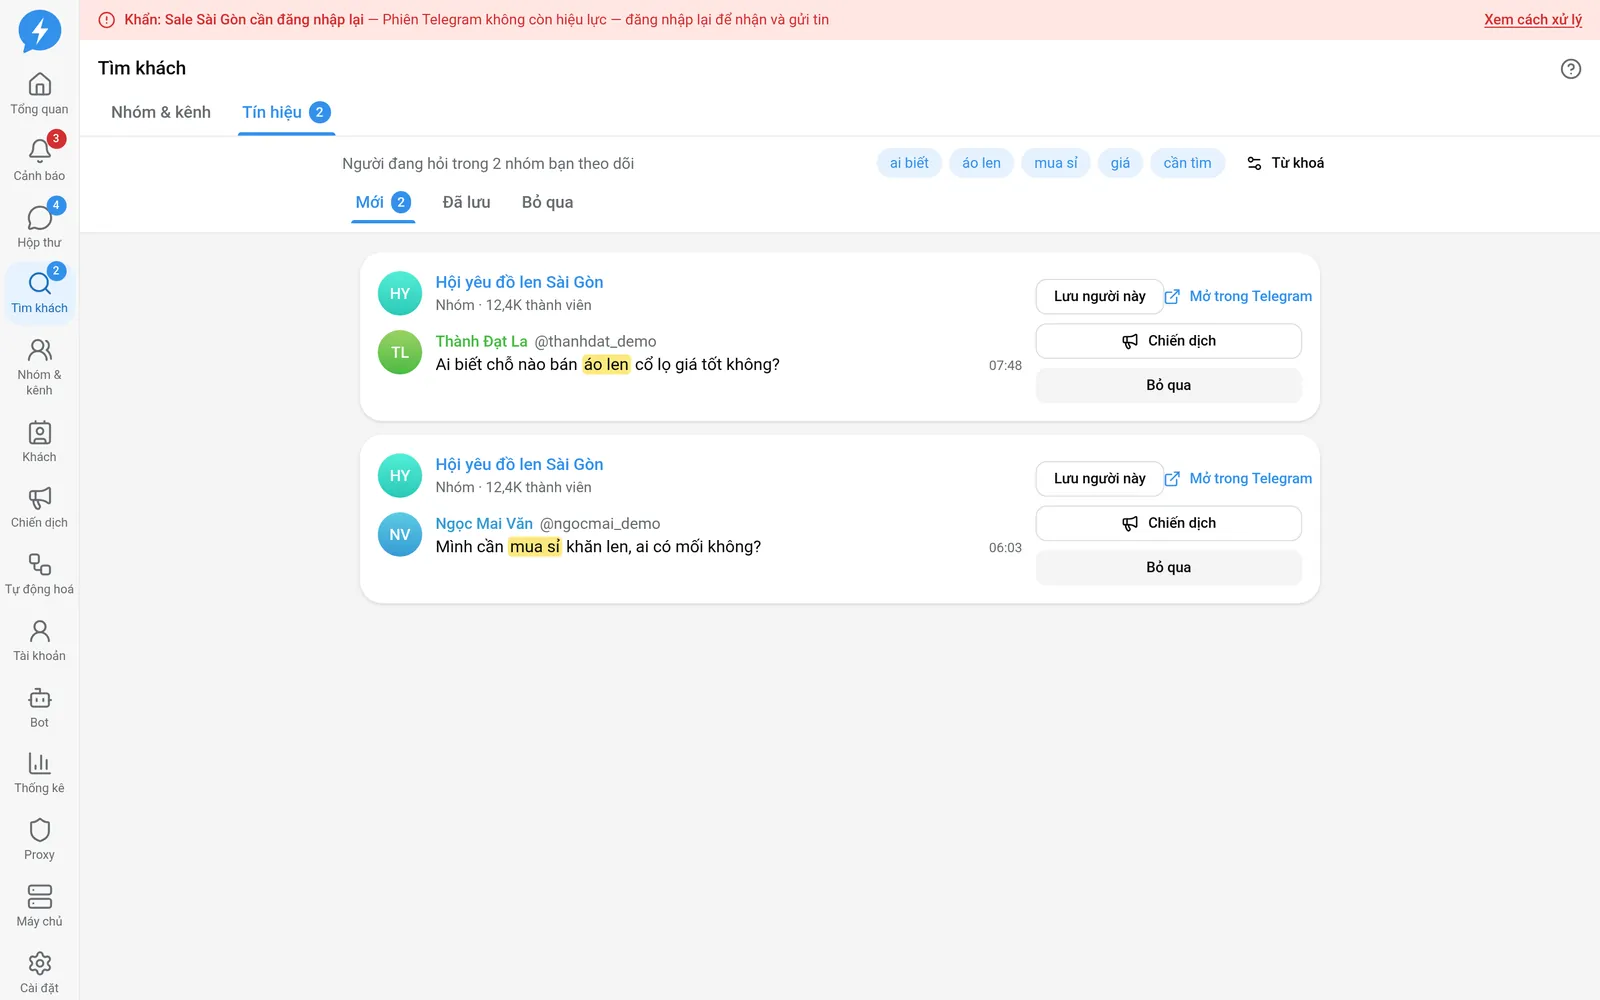This screenshot has width=1600, height=1000.
Task: Switch to Đã lưu sub-tab
Action: point(467,202)
